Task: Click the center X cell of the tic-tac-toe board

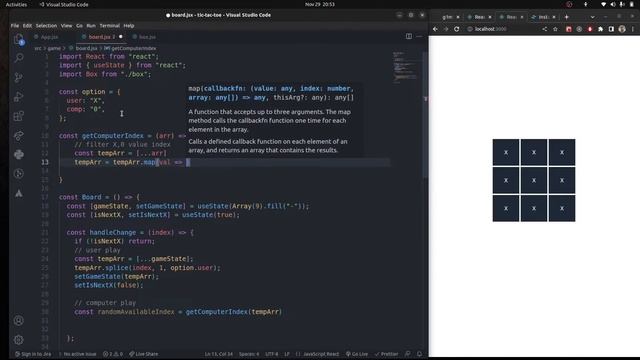Action: pos(534,180)
